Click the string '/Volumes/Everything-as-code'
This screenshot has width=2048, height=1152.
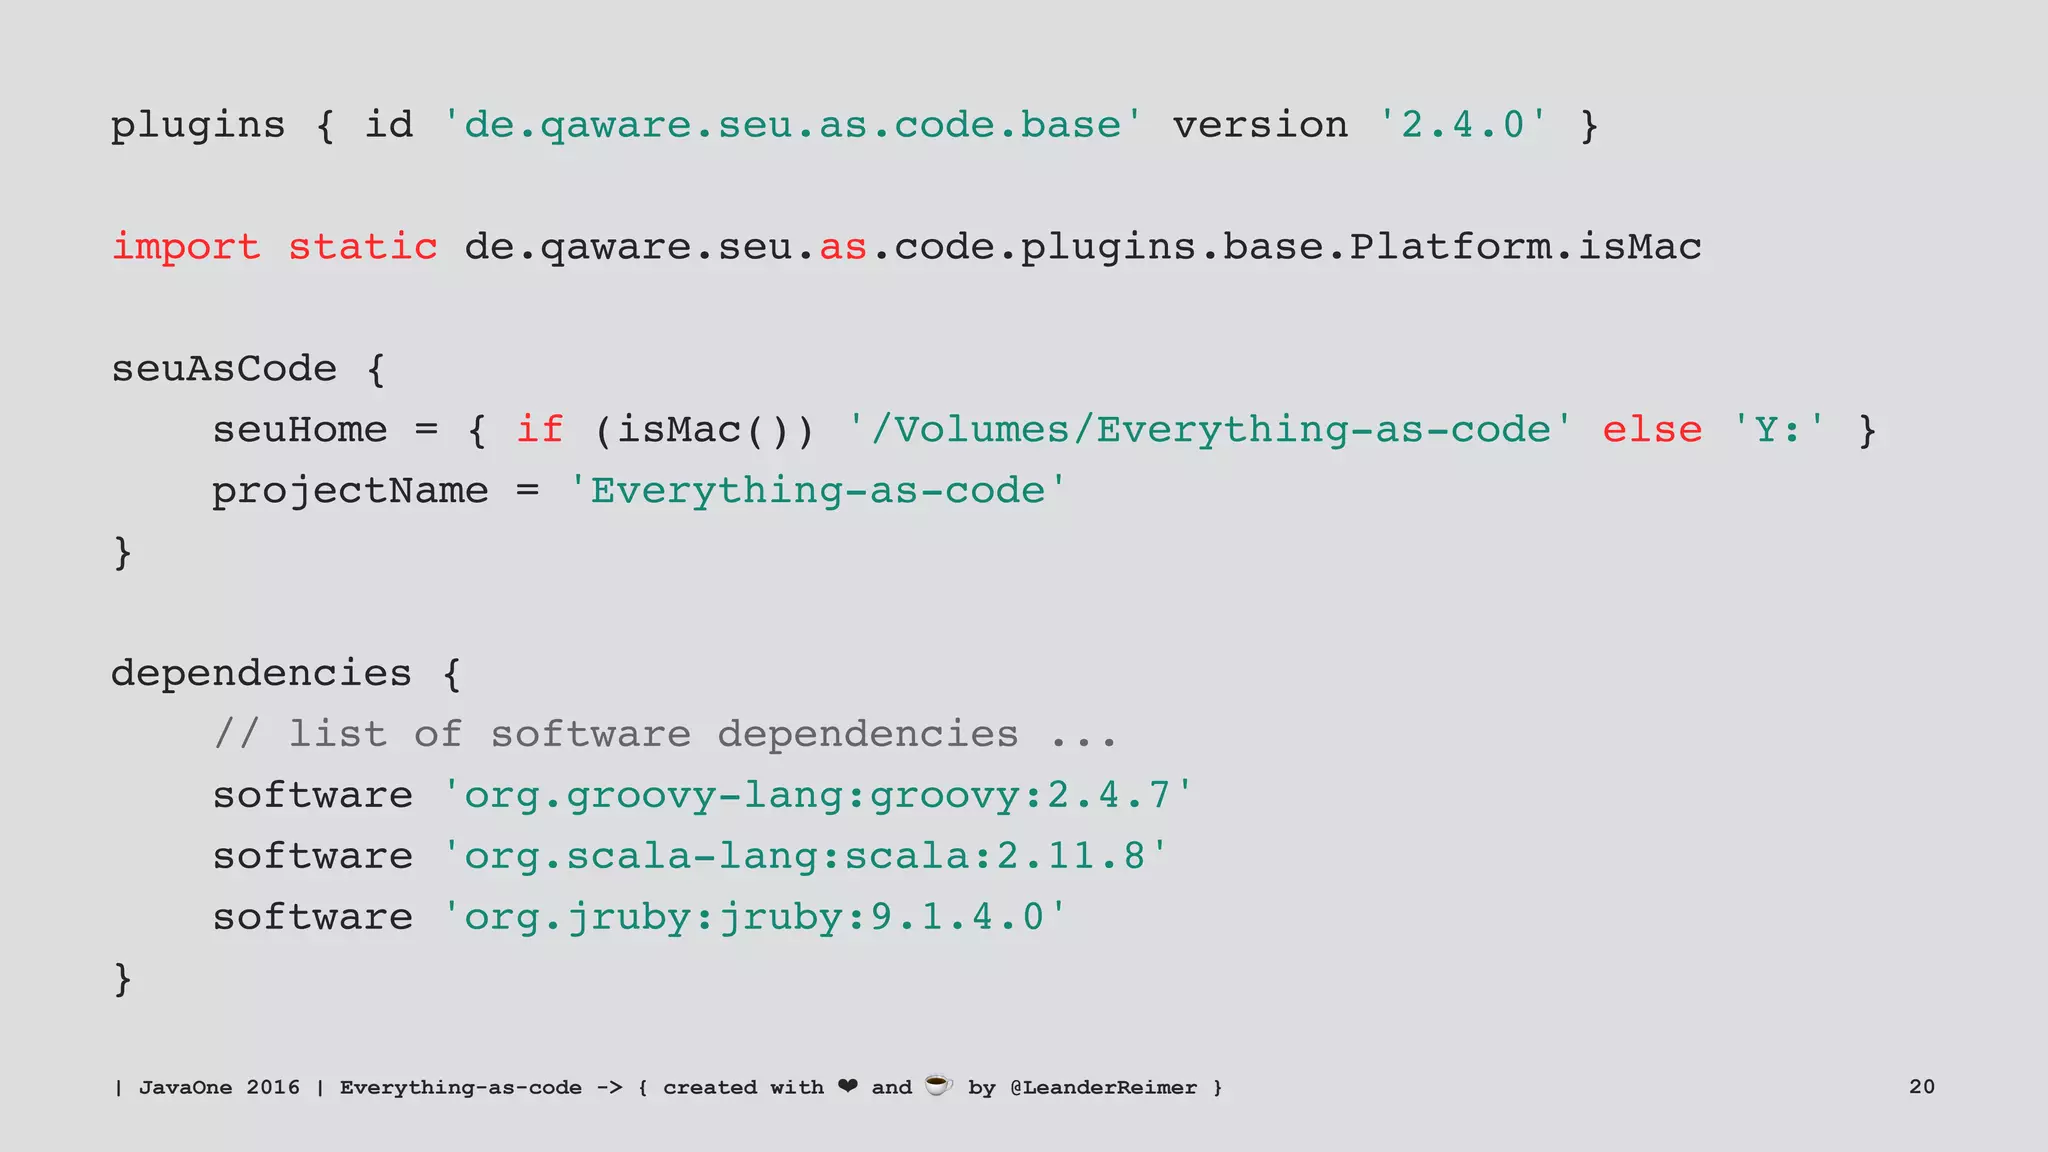[1209, 430]
